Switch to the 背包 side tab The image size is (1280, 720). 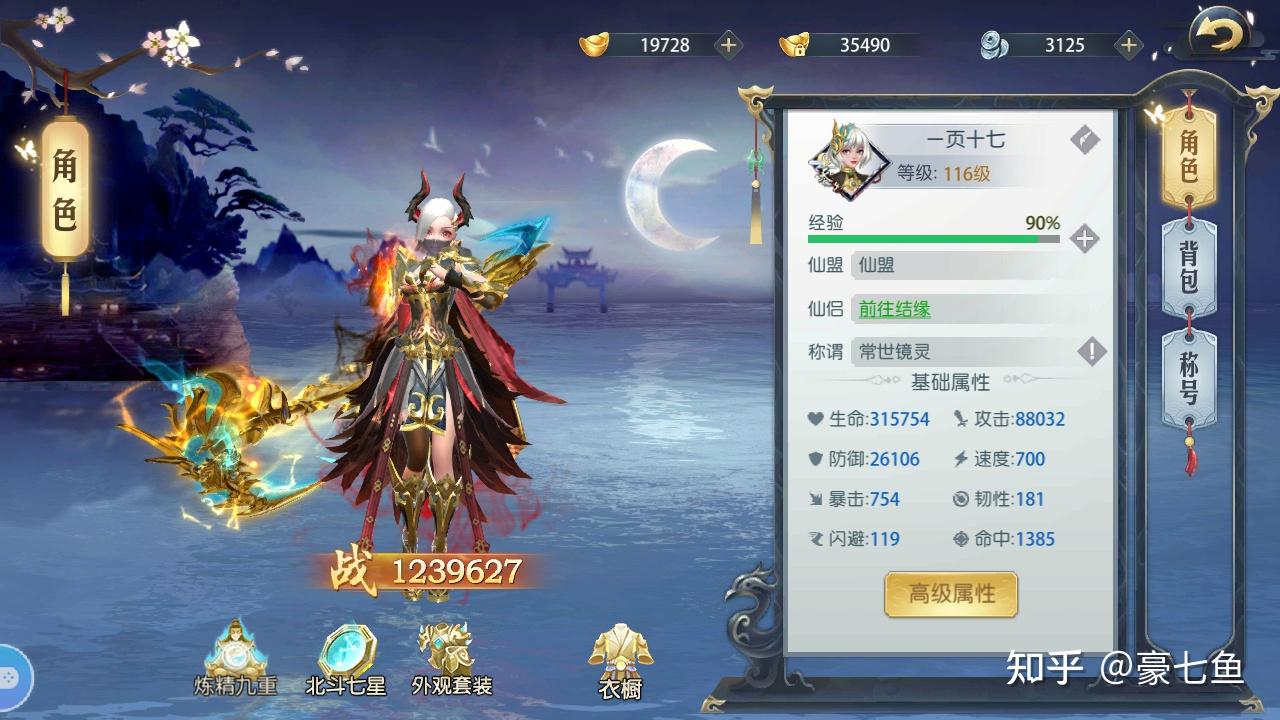point(1188,267)
